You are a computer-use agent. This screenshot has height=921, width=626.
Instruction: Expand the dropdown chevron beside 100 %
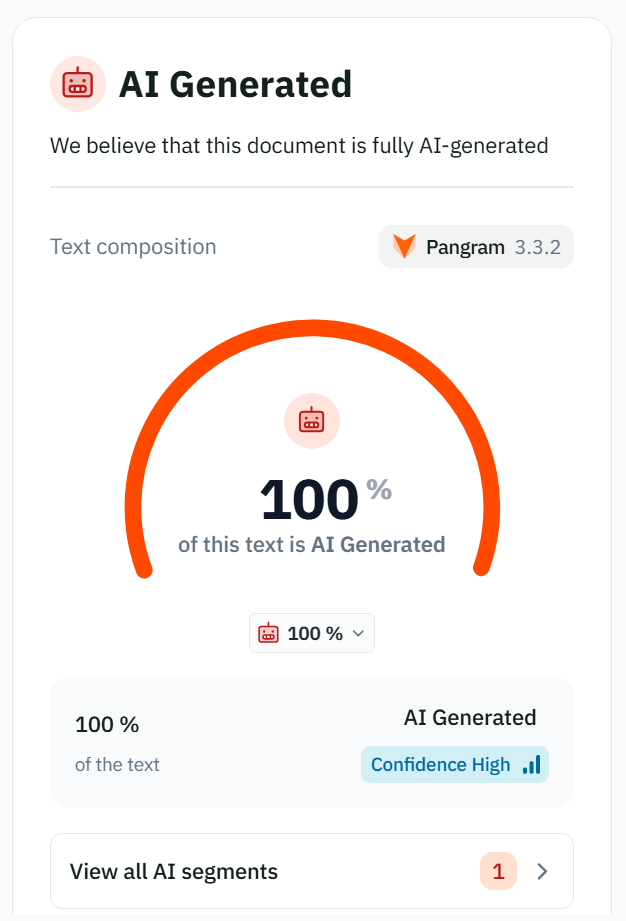click(x=358, y=633)
